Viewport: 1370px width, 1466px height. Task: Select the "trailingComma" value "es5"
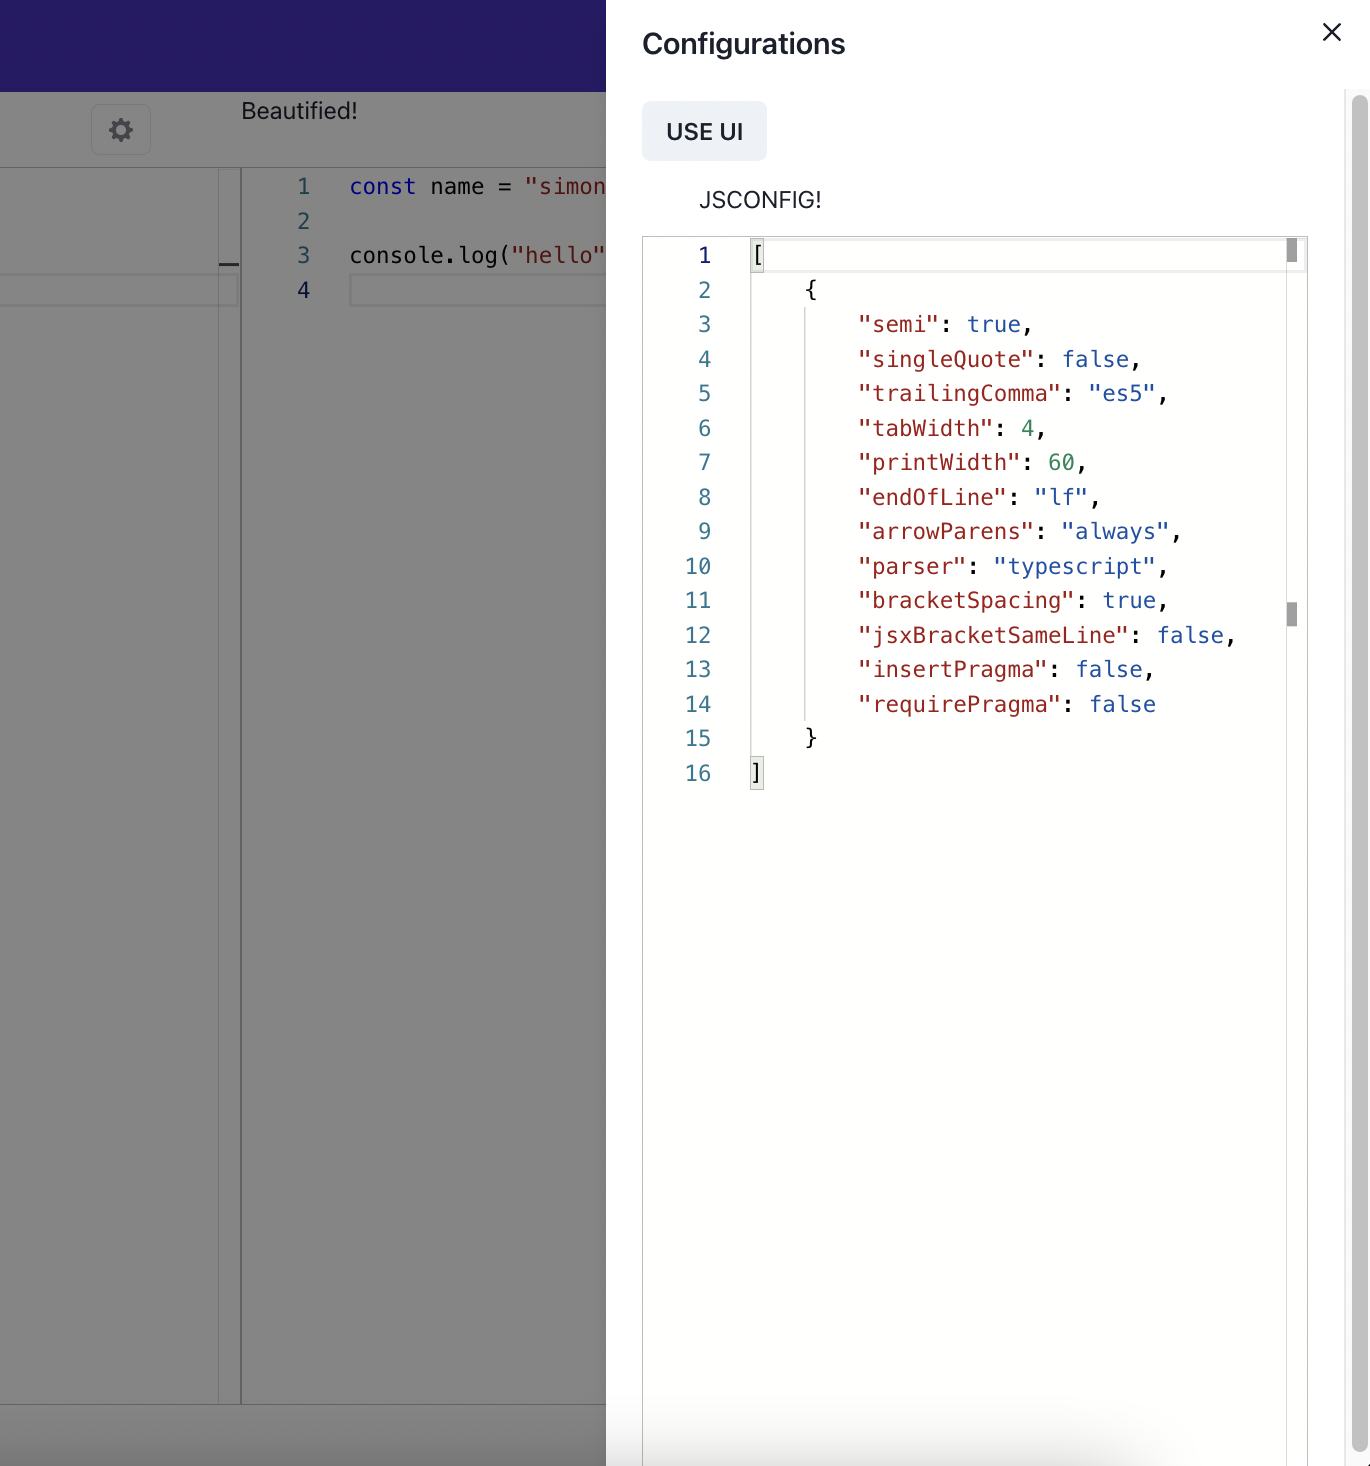pyautogui.click(x=1123, y=393)
